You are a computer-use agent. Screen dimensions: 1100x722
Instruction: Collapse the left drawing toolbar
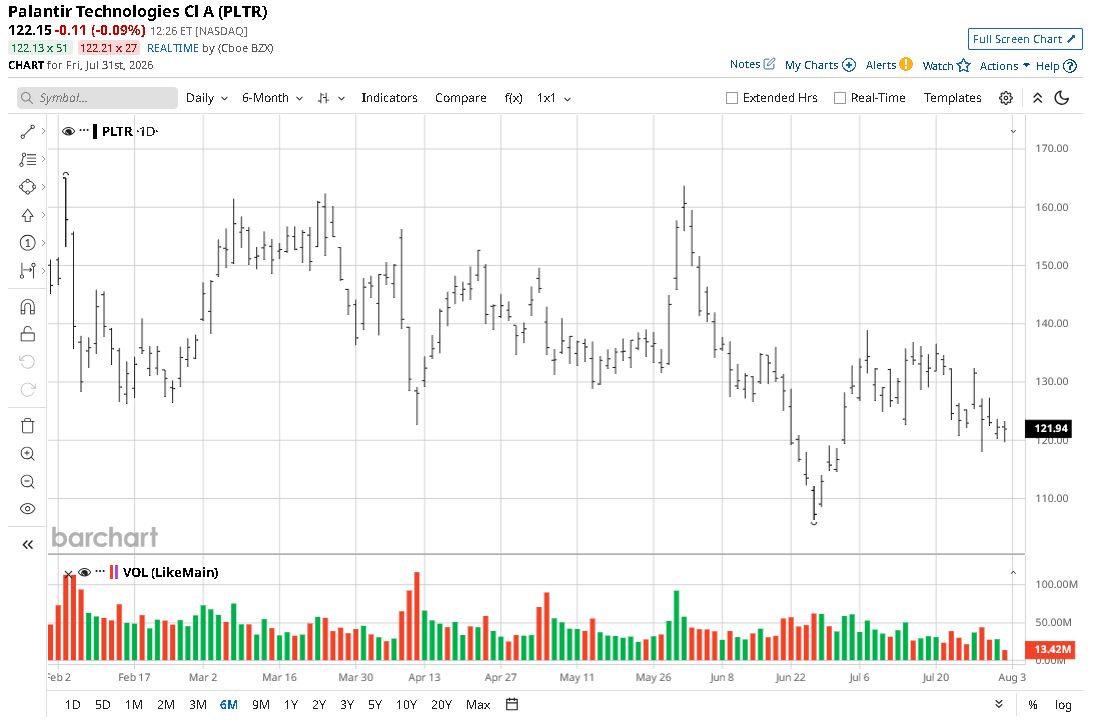point(27,544)
